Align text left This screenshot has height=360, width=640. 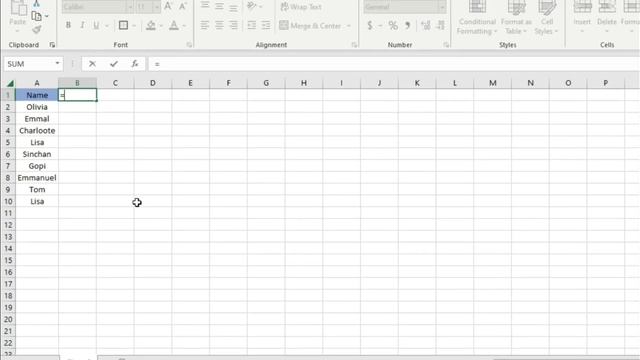pos(204,25)
